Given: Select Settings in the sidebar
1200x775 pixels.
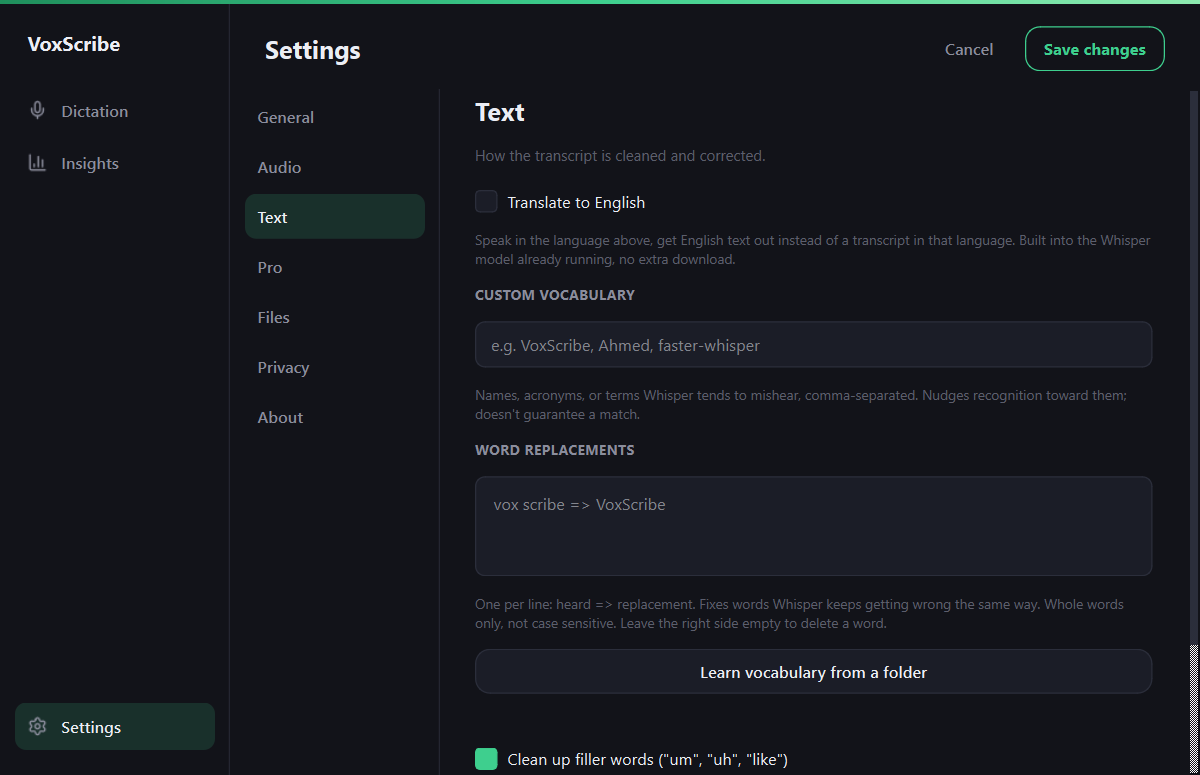Looking at the screenshot, I should 115,727.
